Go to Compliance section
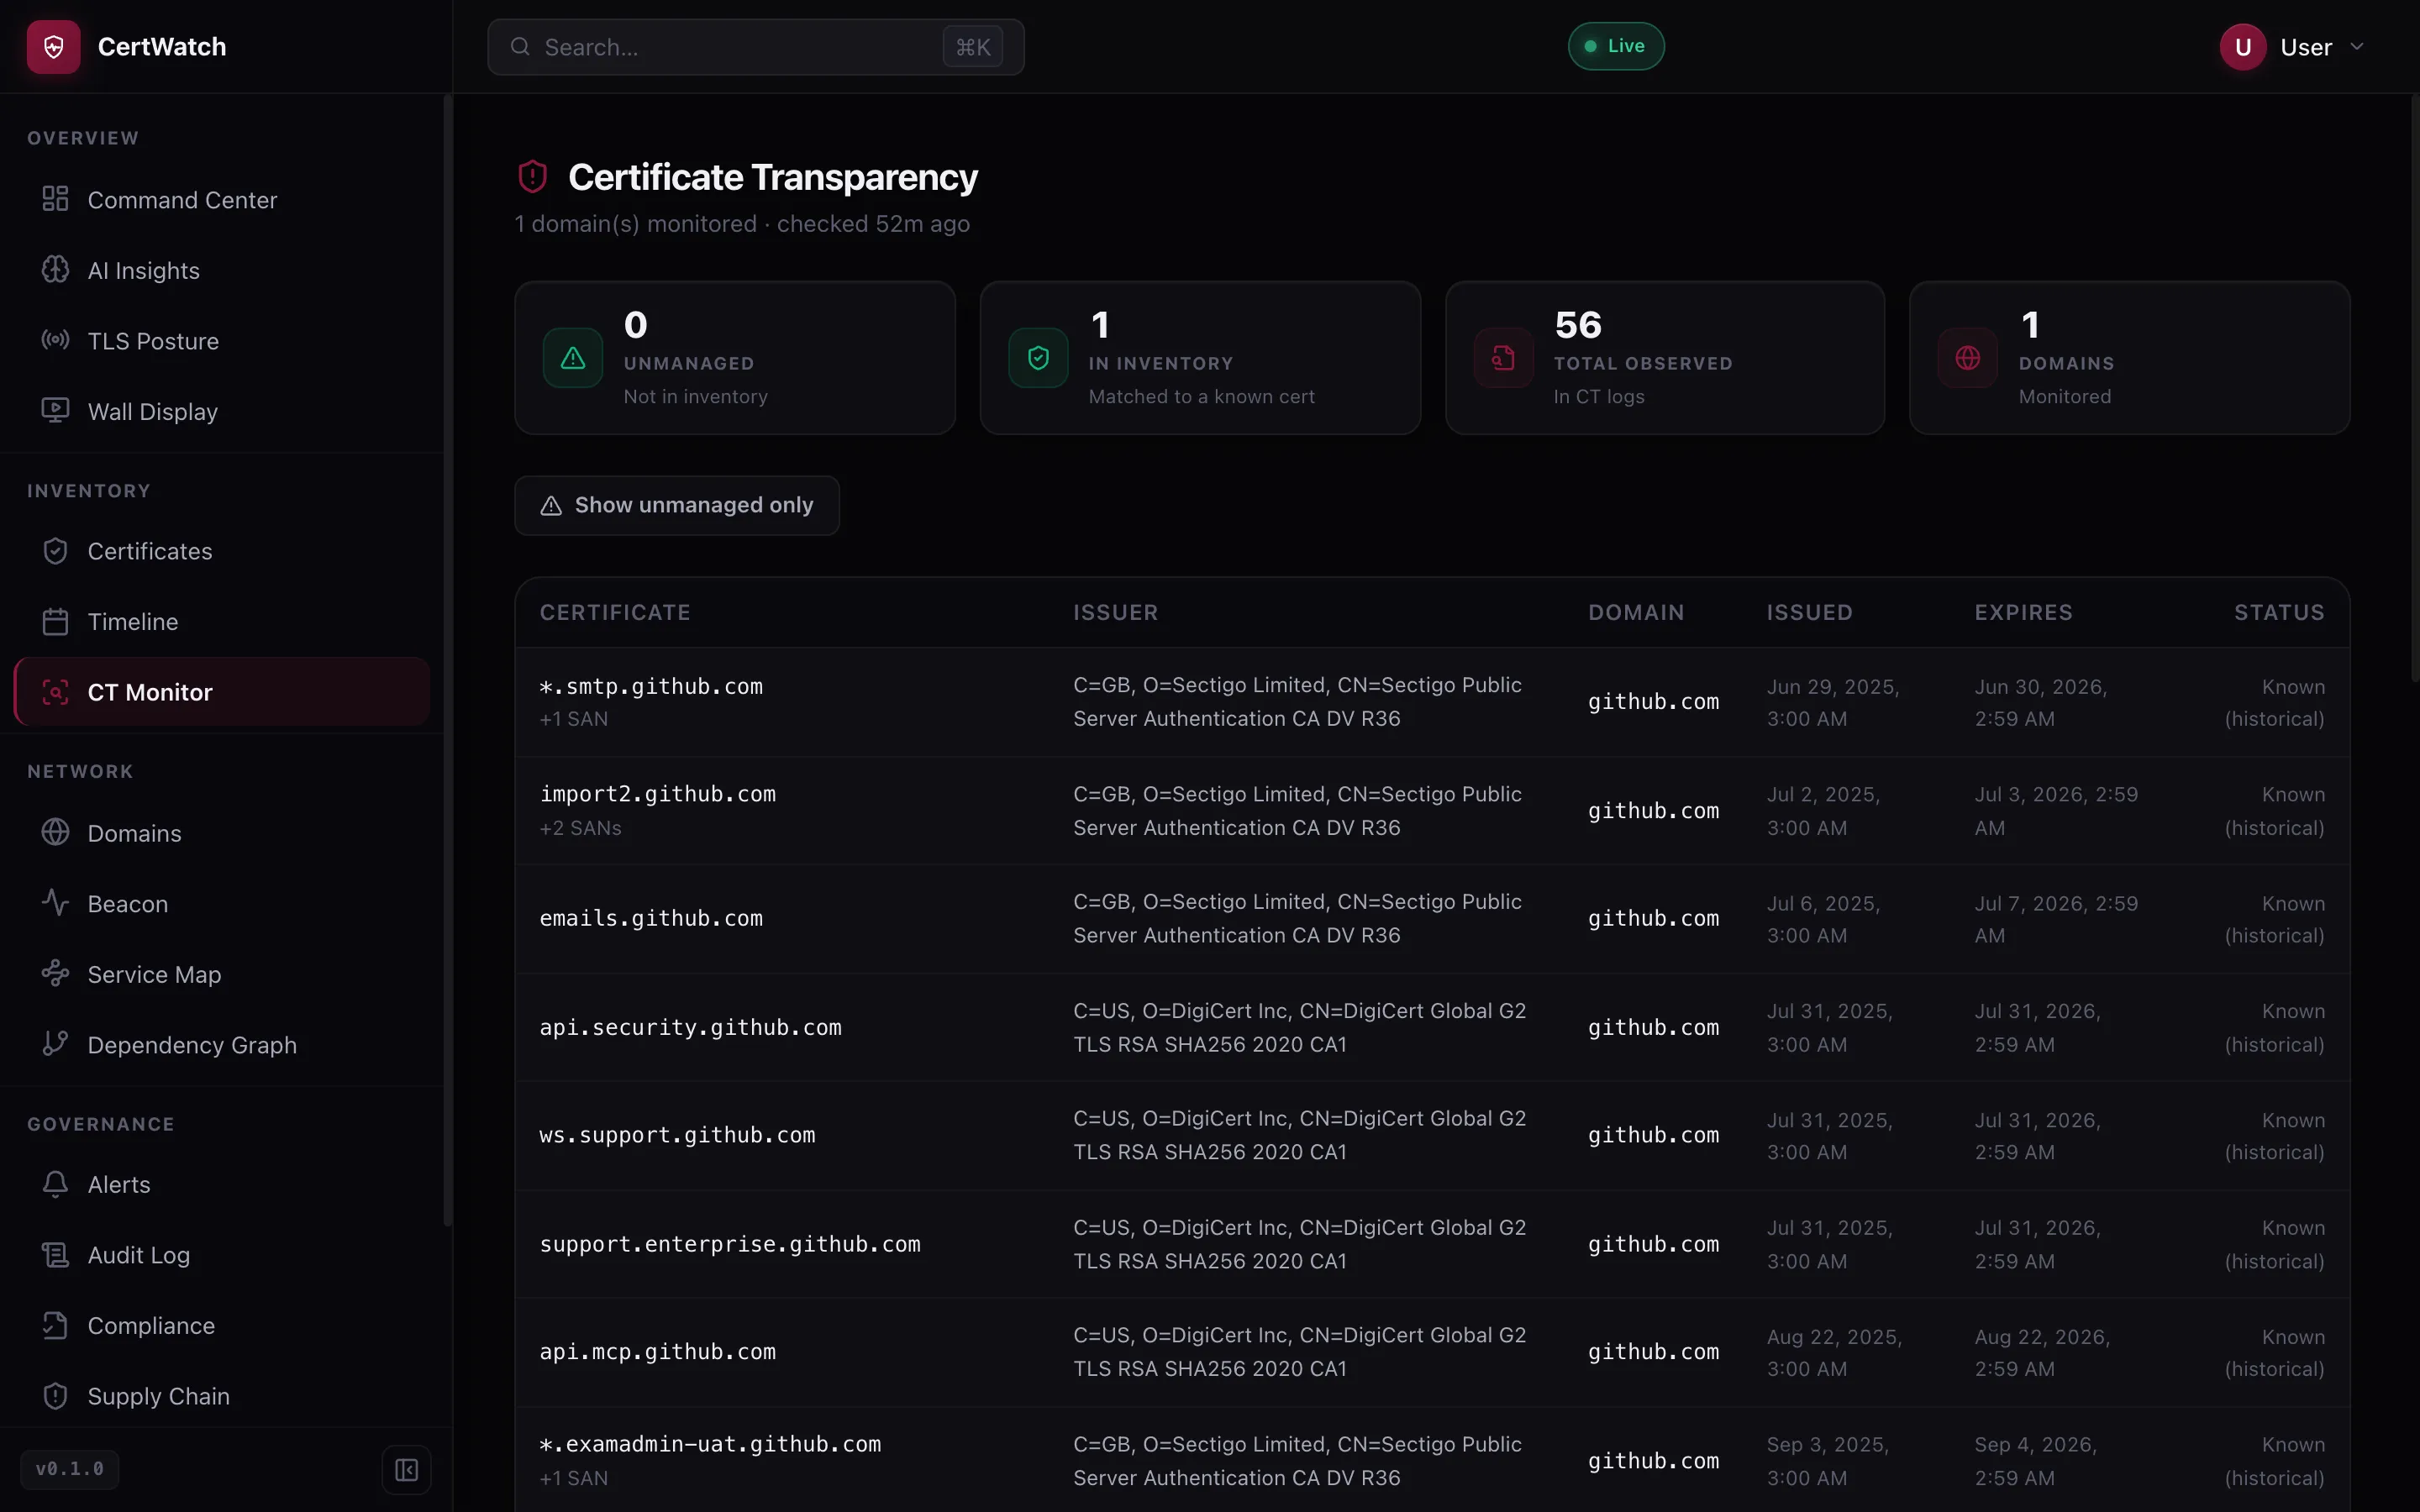Screen dimensions: 2420x1512 [x=222, y=1325]
